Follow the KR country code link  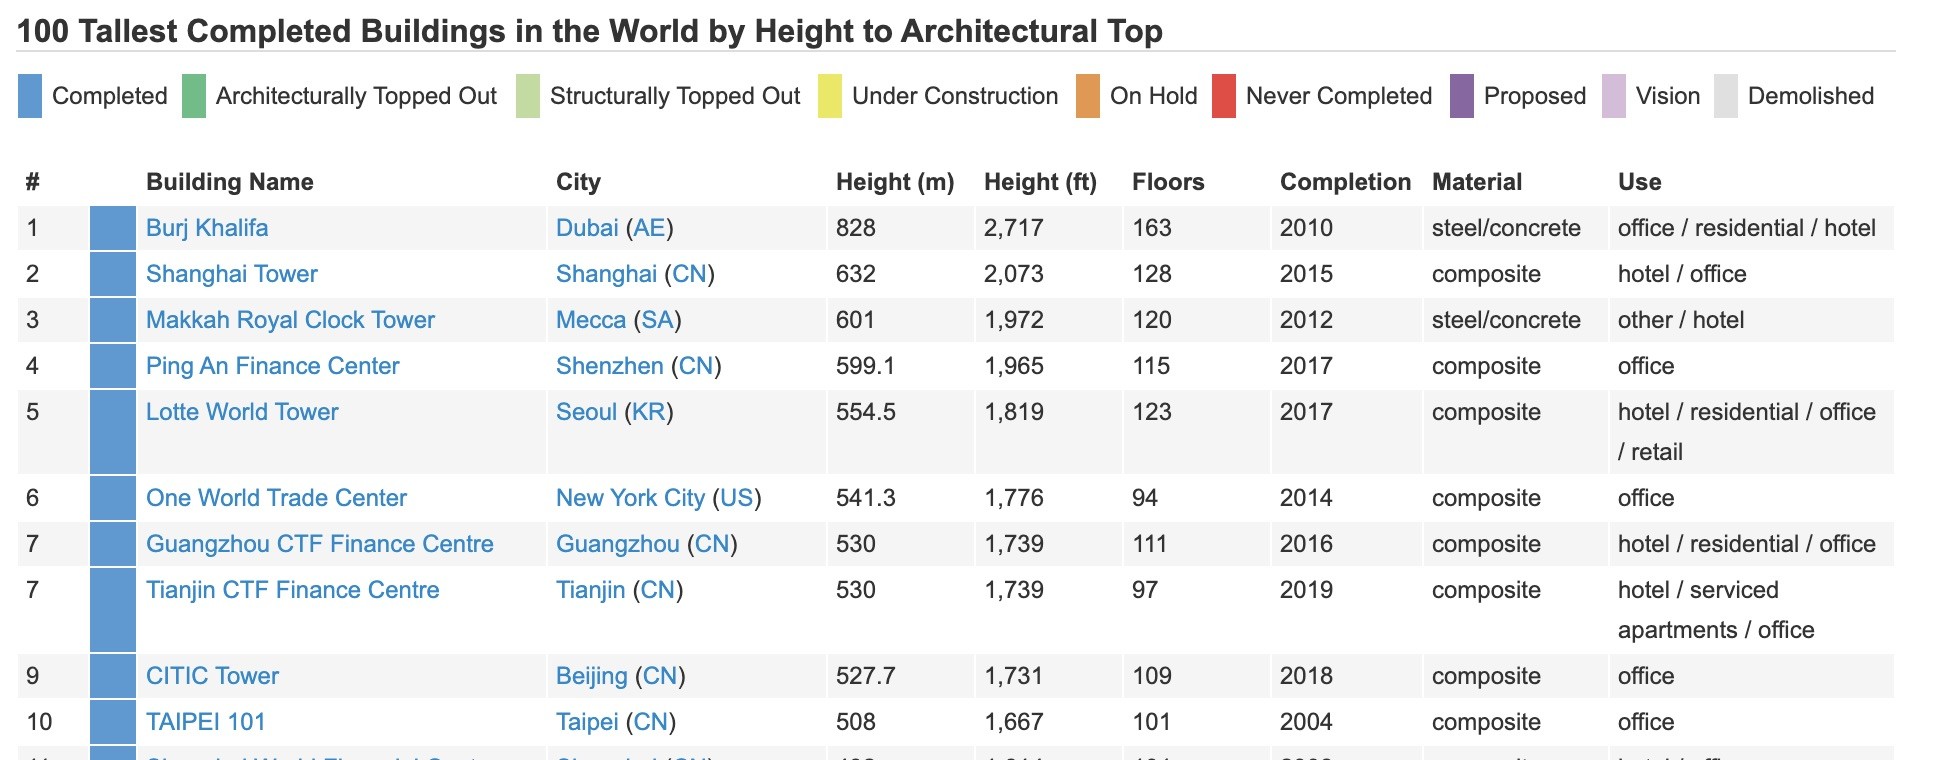tap(649, 412)
